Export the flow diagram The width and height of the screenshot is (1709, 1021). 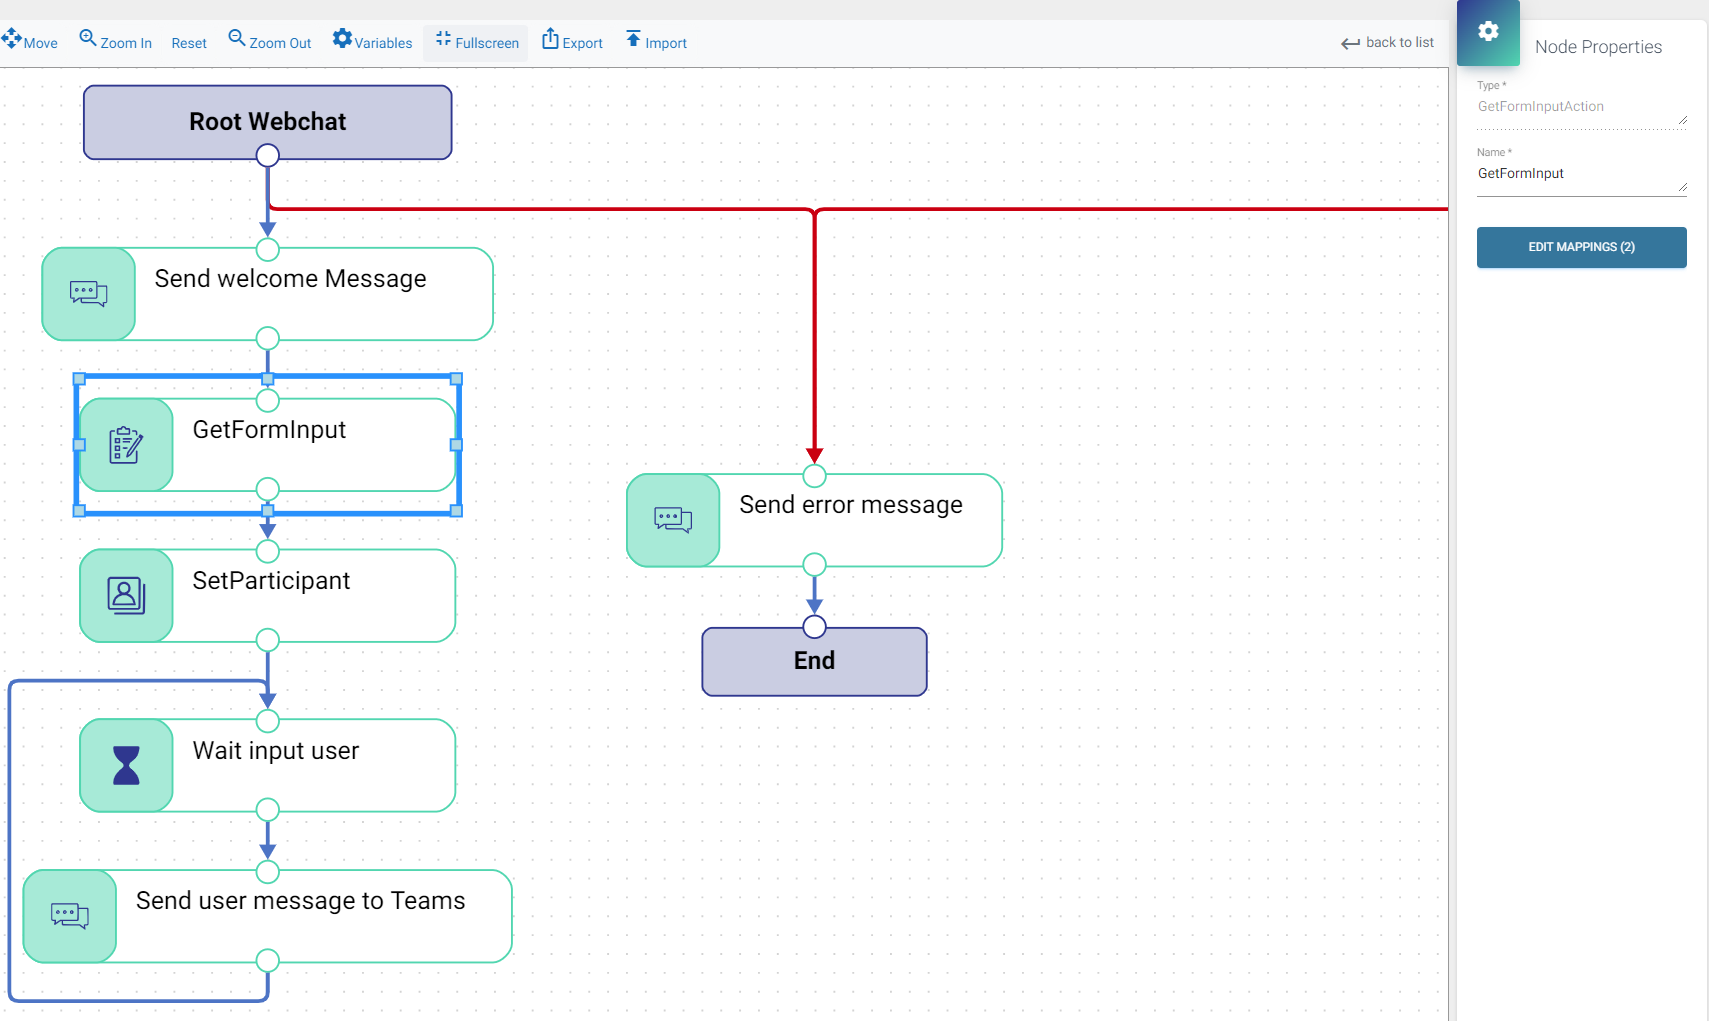click(x=572, y=42)
